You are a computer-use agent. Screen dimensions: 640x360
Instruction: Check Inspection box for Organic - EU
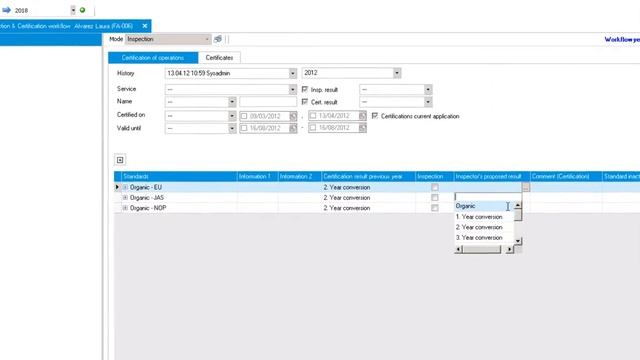435,187
